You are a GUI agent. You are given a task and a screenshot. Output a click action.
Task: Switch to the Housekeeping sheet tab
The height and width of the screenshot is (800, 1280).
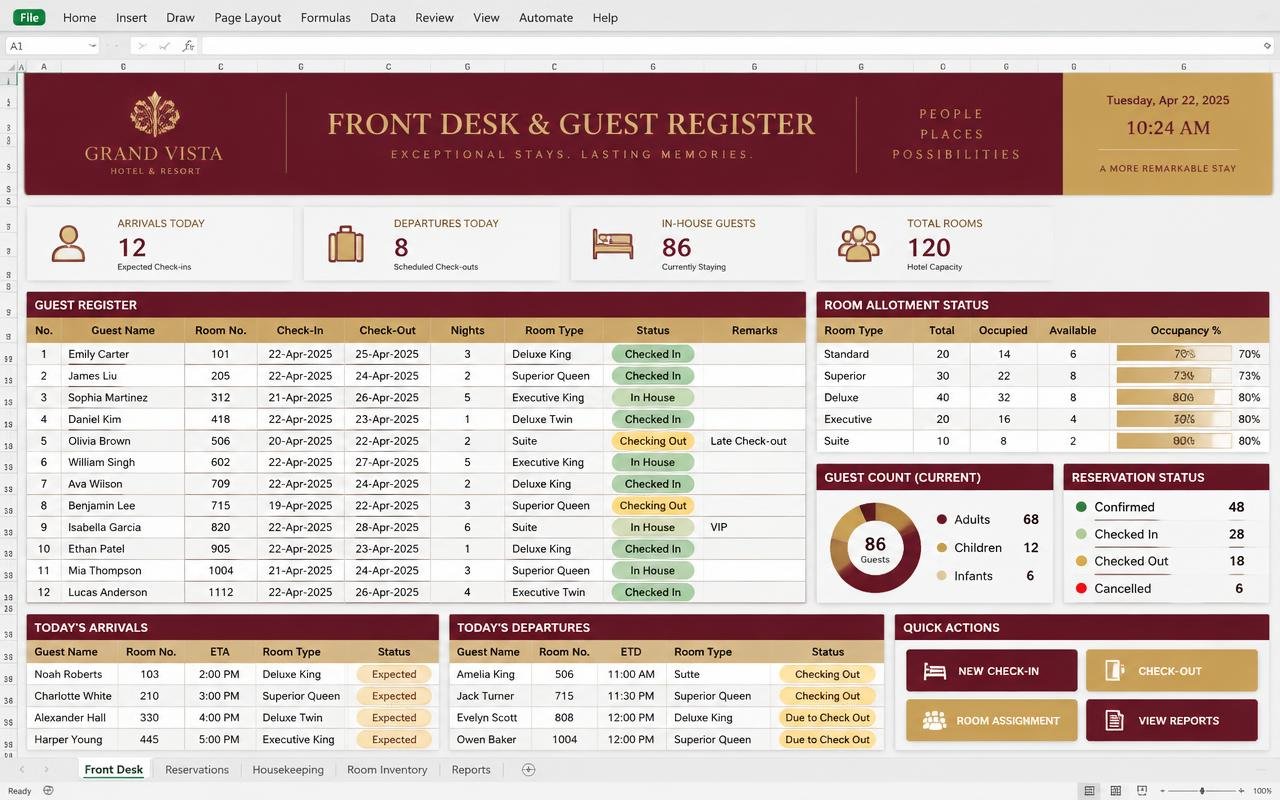[288, 770]
